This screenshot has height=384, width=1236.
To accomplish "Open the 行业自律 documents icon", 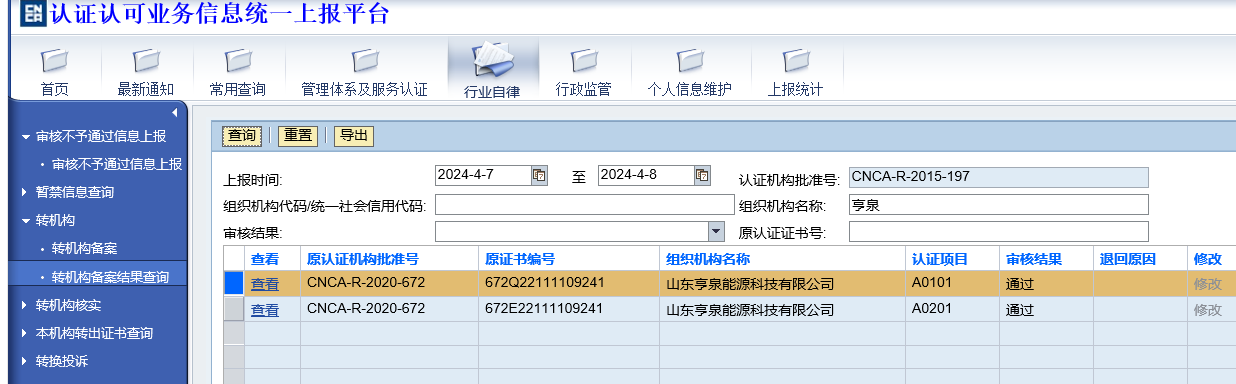I will (492, 61).
